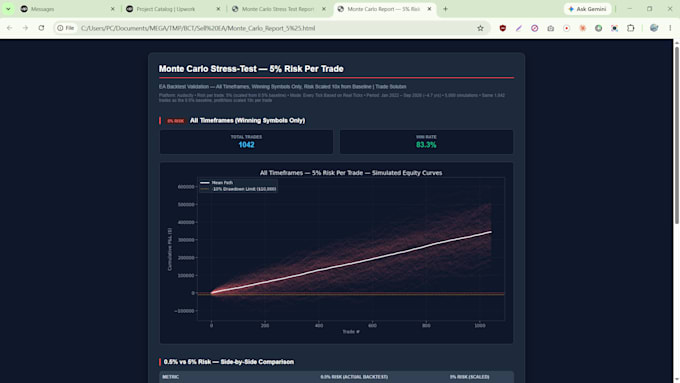Open the circular slash extension icon
Viewport: 680px width, 383px height.
tap(535, 28)
